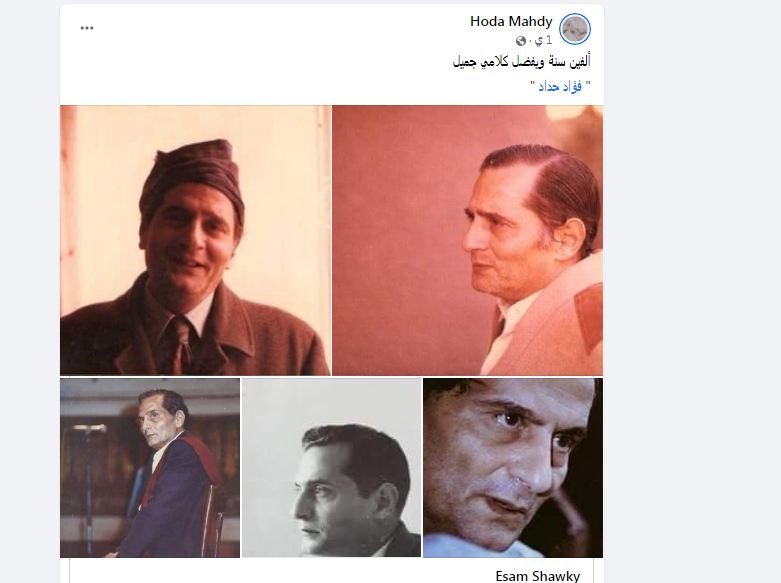Screen dimensions: 781x583
Task: Click the necktie of man in brown coat
Action: [x=181, y=342]
